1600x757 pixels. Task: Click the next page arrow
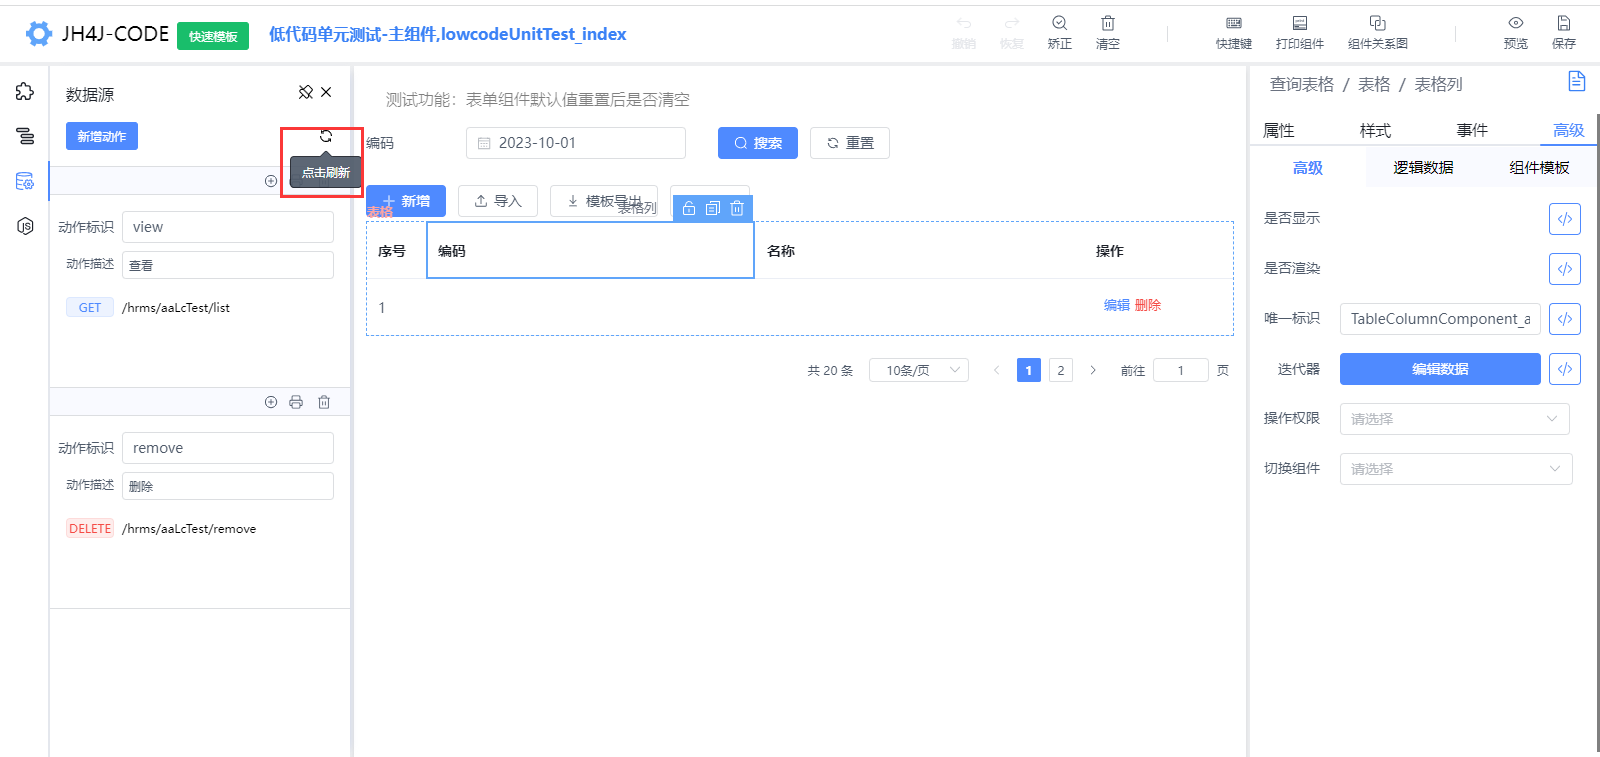(1093, 370)
